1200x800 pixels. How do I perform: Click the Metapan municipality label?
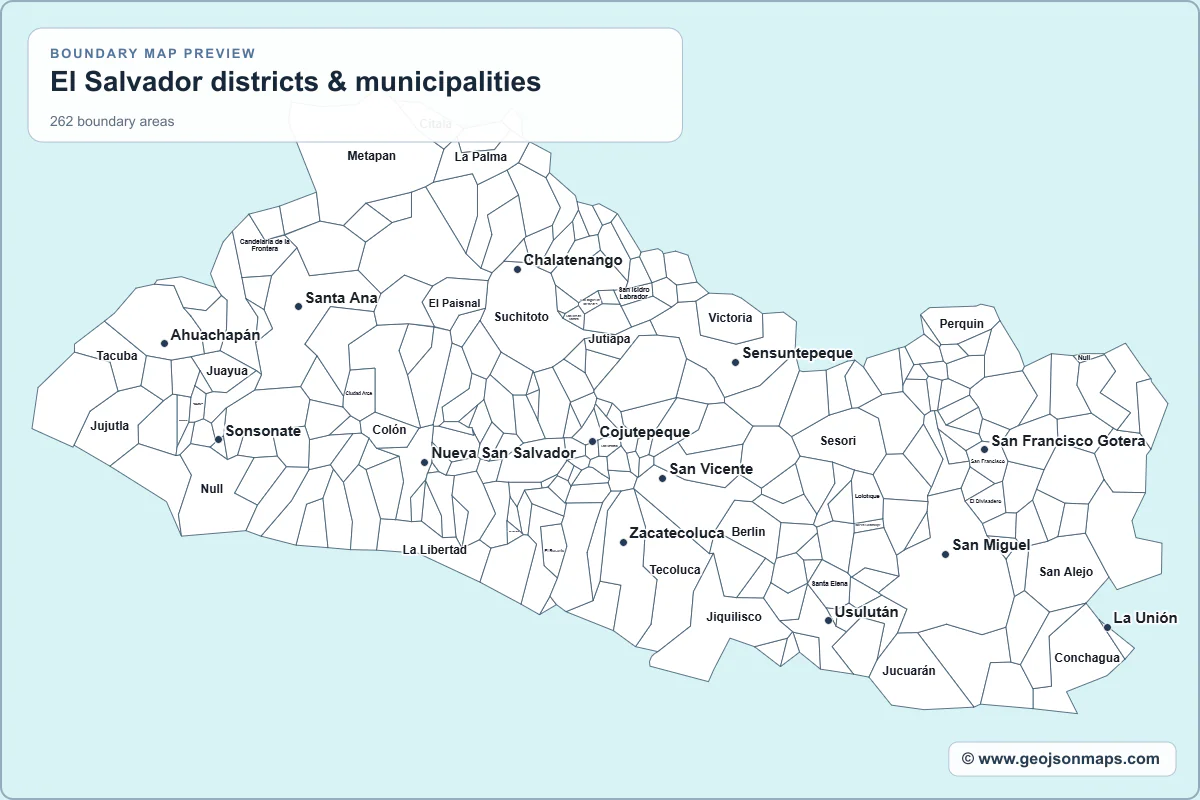[372, 156]
